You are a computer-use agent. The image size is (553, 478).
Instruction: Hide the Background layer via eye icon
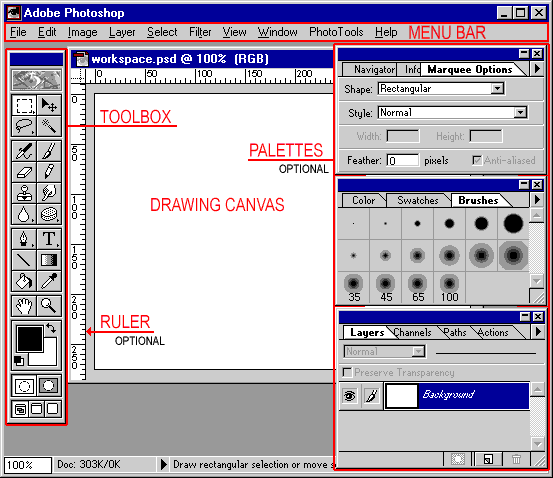(350, 396)
